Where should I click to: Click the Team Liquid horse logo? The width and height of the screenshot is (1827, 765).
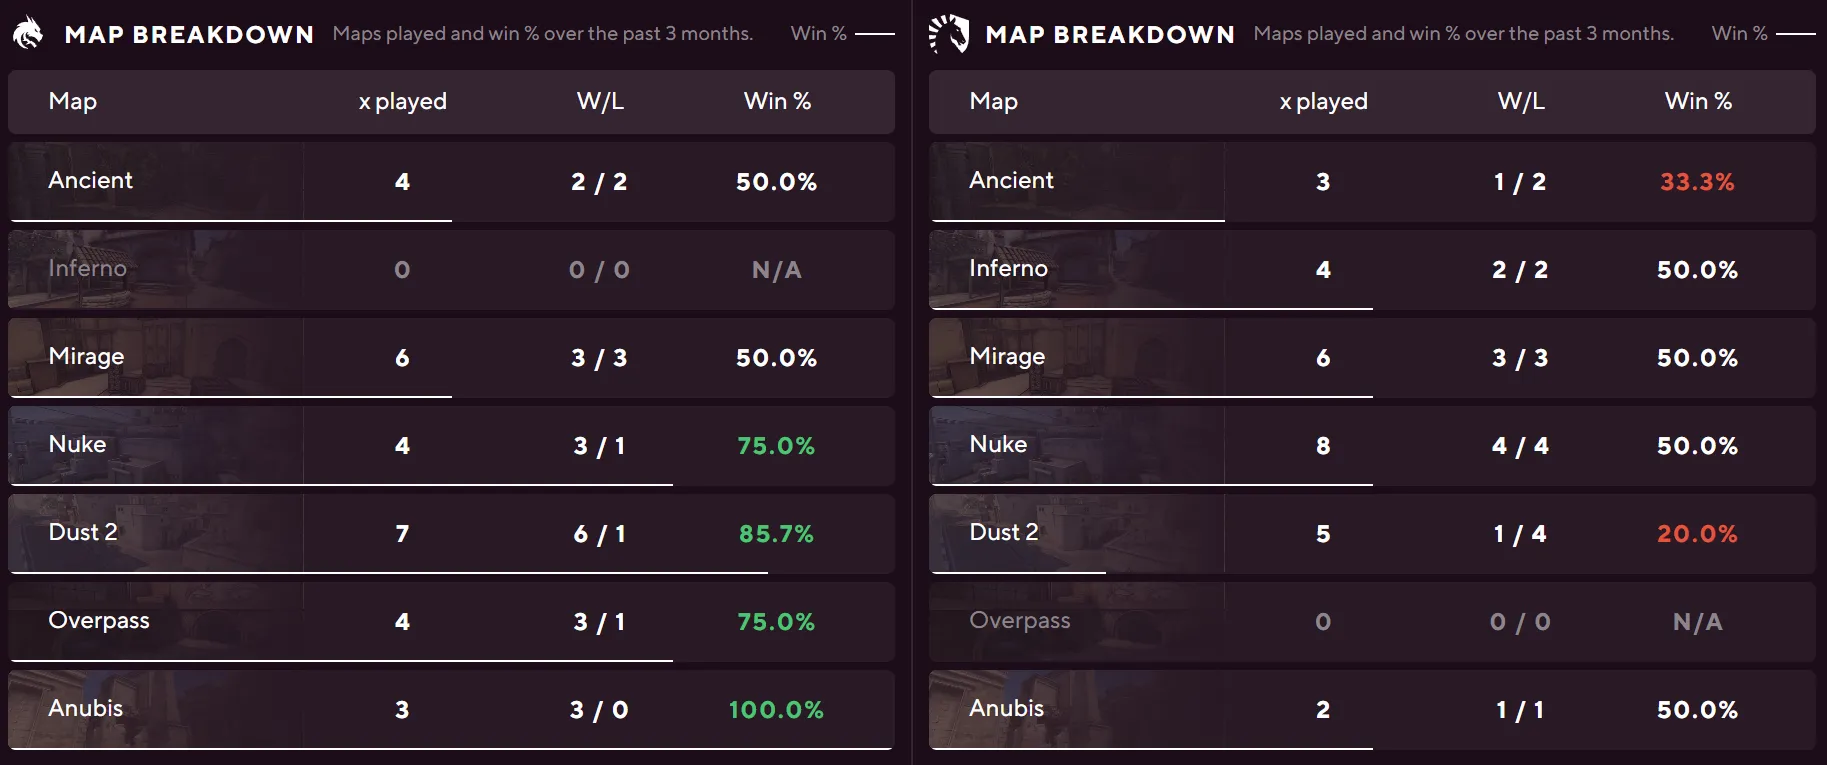click(948, 33)
